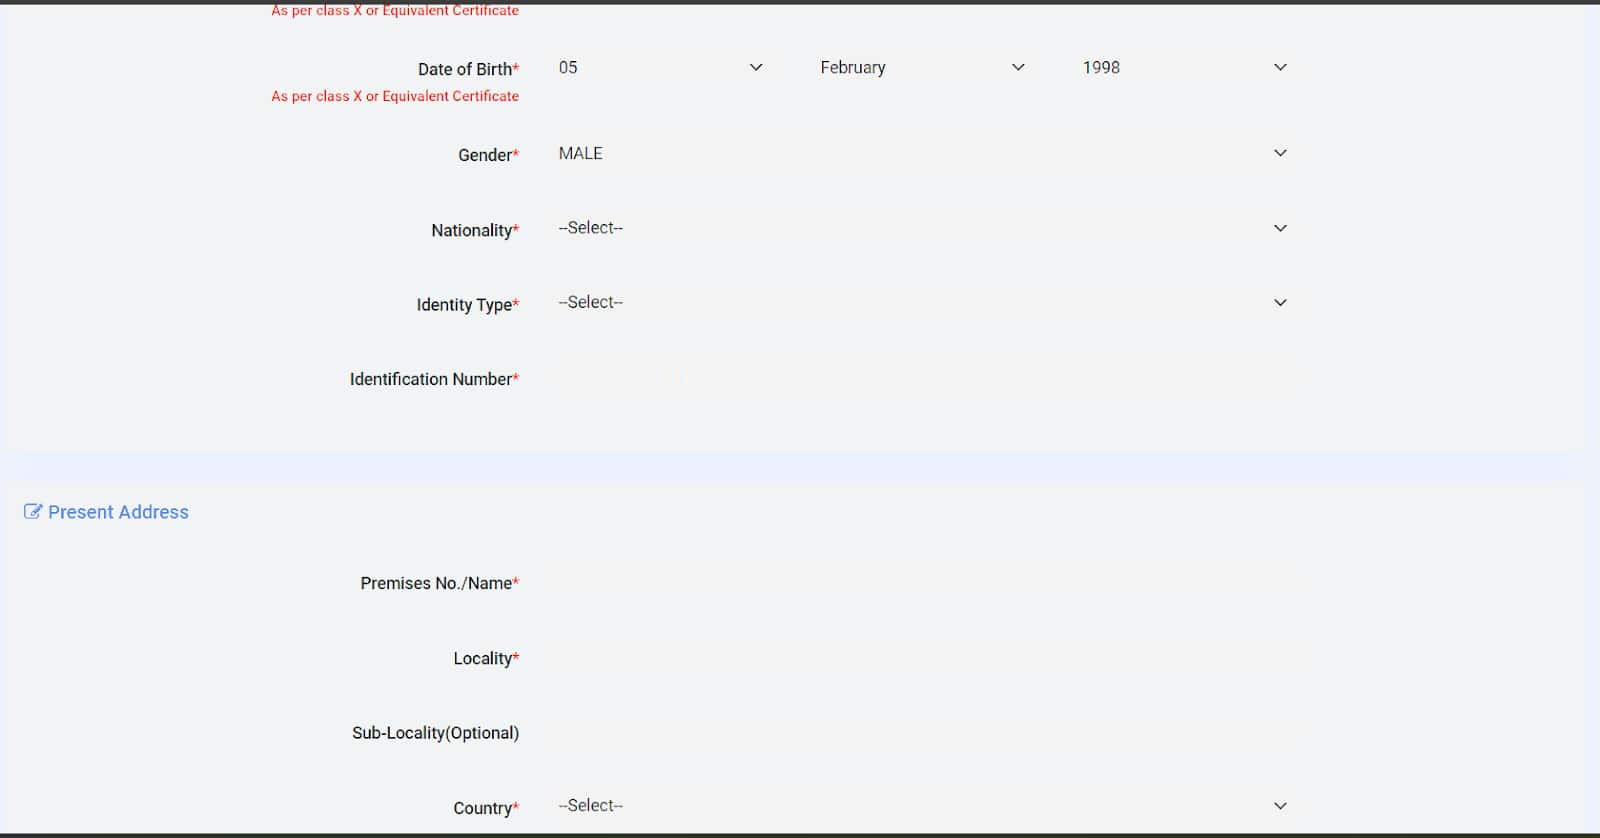Image resolution: width=1600 pixels, height=838 pixels.
Task: Click the Locality input field
Action: (922, 657)
